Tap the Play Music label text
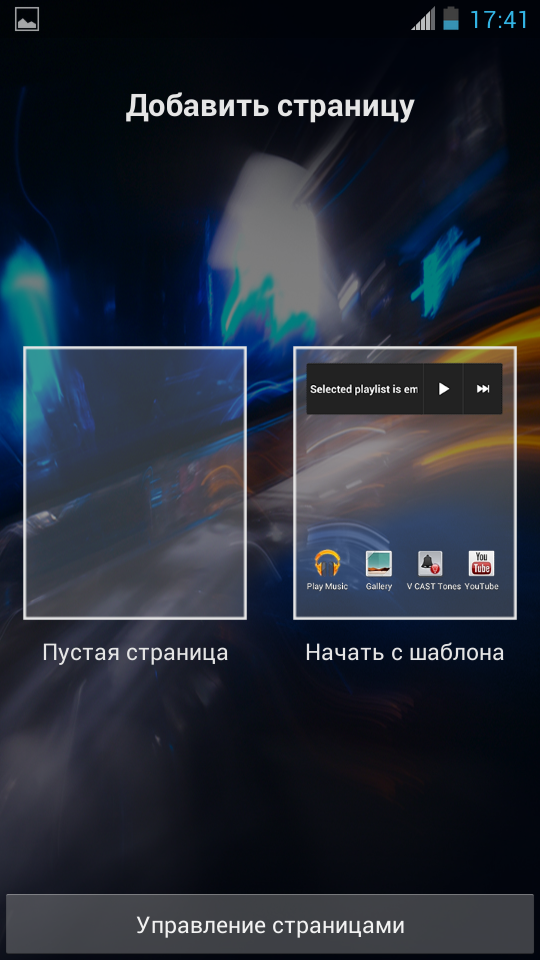 (x=327, y=586)
